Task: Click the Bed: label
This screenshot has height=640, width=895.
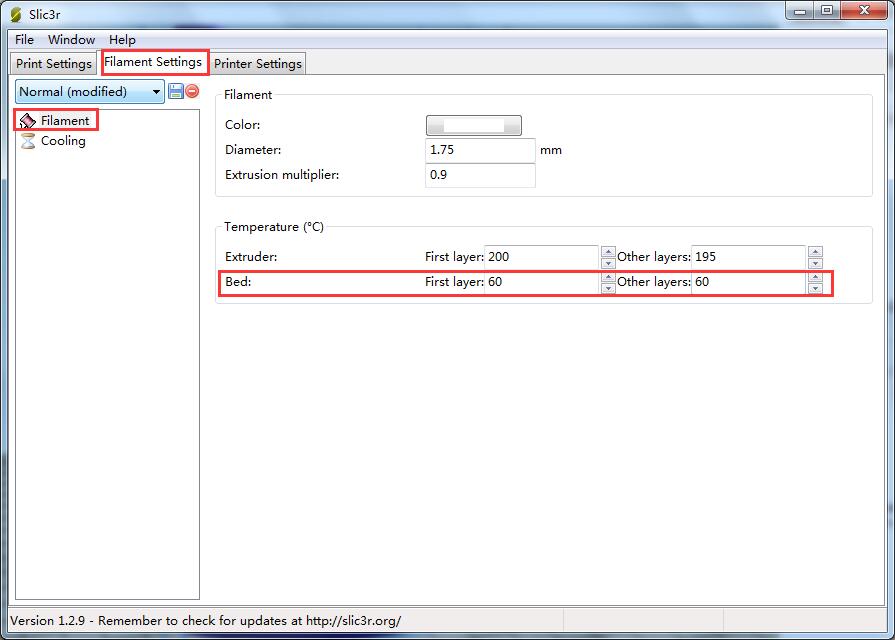Action: point(238,282)
